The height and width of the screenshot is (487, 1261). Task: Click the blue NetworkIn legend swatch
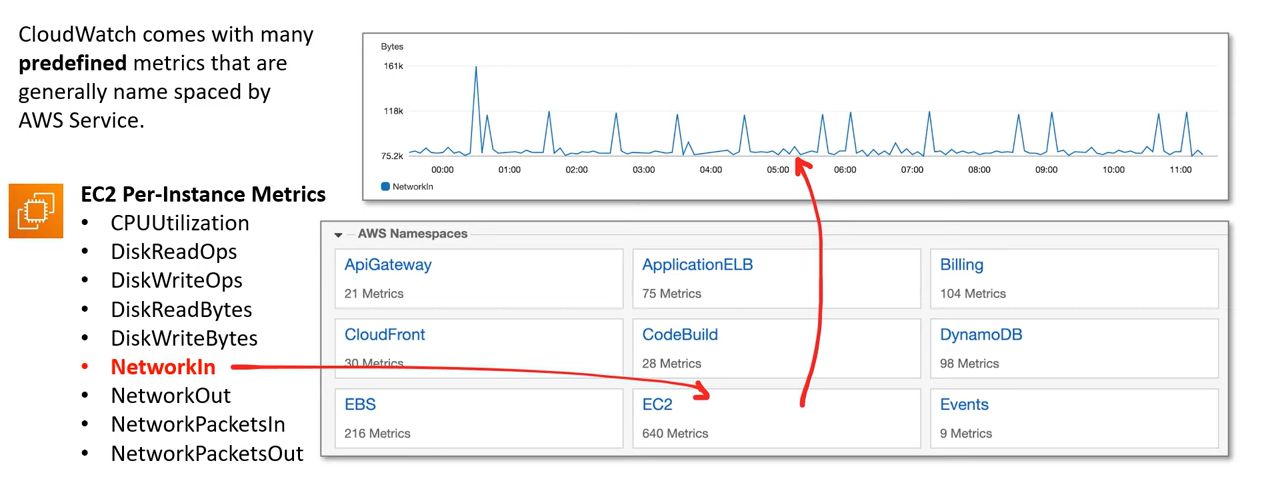[385, 187]
